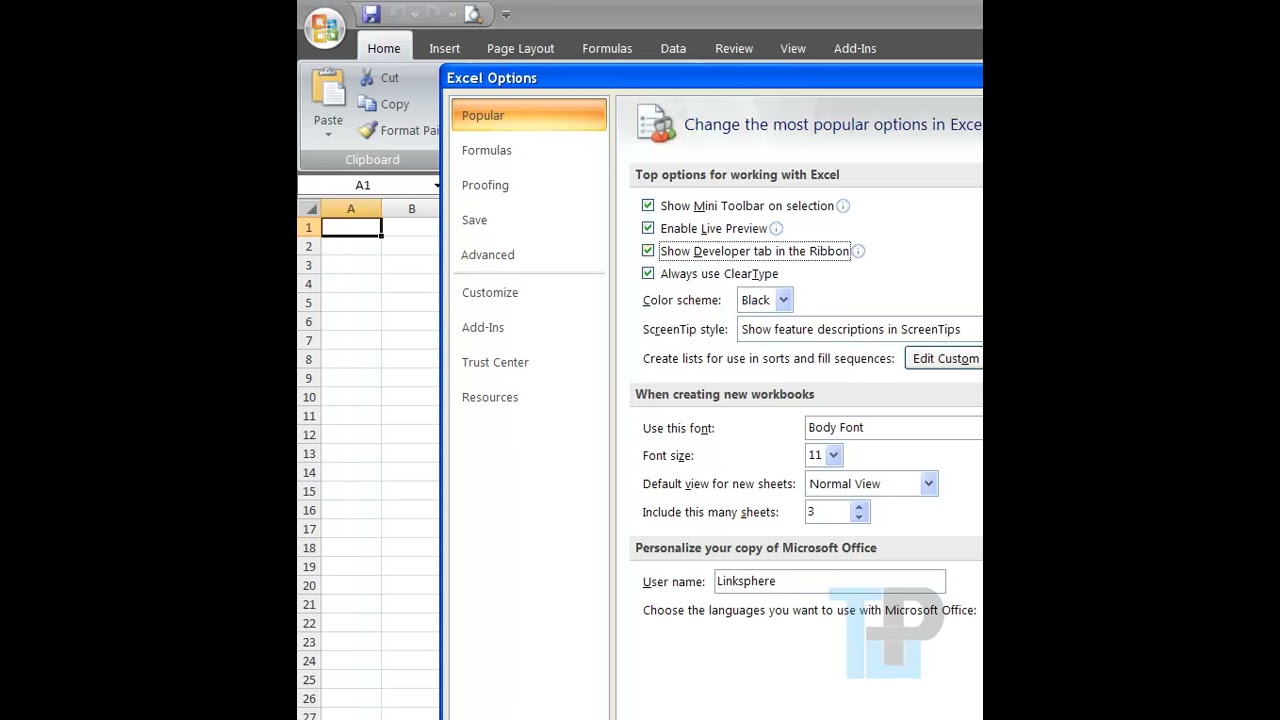Expand the Paste options arrow
Screen dimensions: 1280x720
click(328, 134)
